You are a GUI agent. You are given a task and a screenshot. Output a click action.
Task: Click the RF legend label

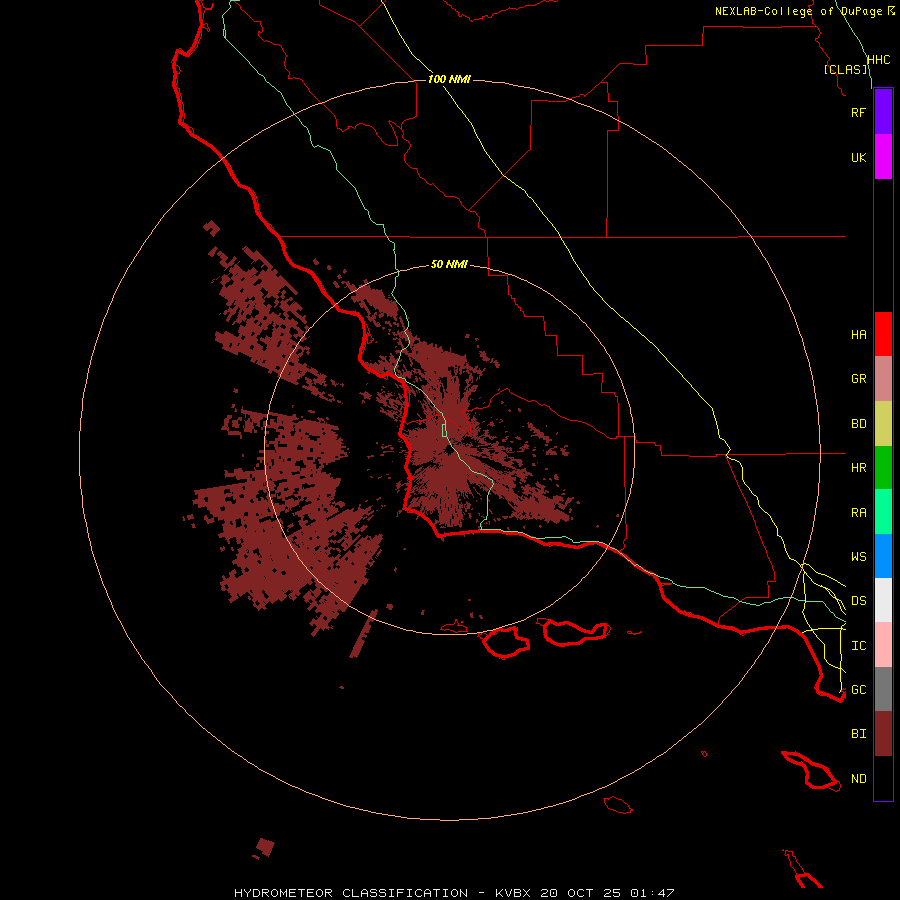pyautogui.click(x=858, y=112)
